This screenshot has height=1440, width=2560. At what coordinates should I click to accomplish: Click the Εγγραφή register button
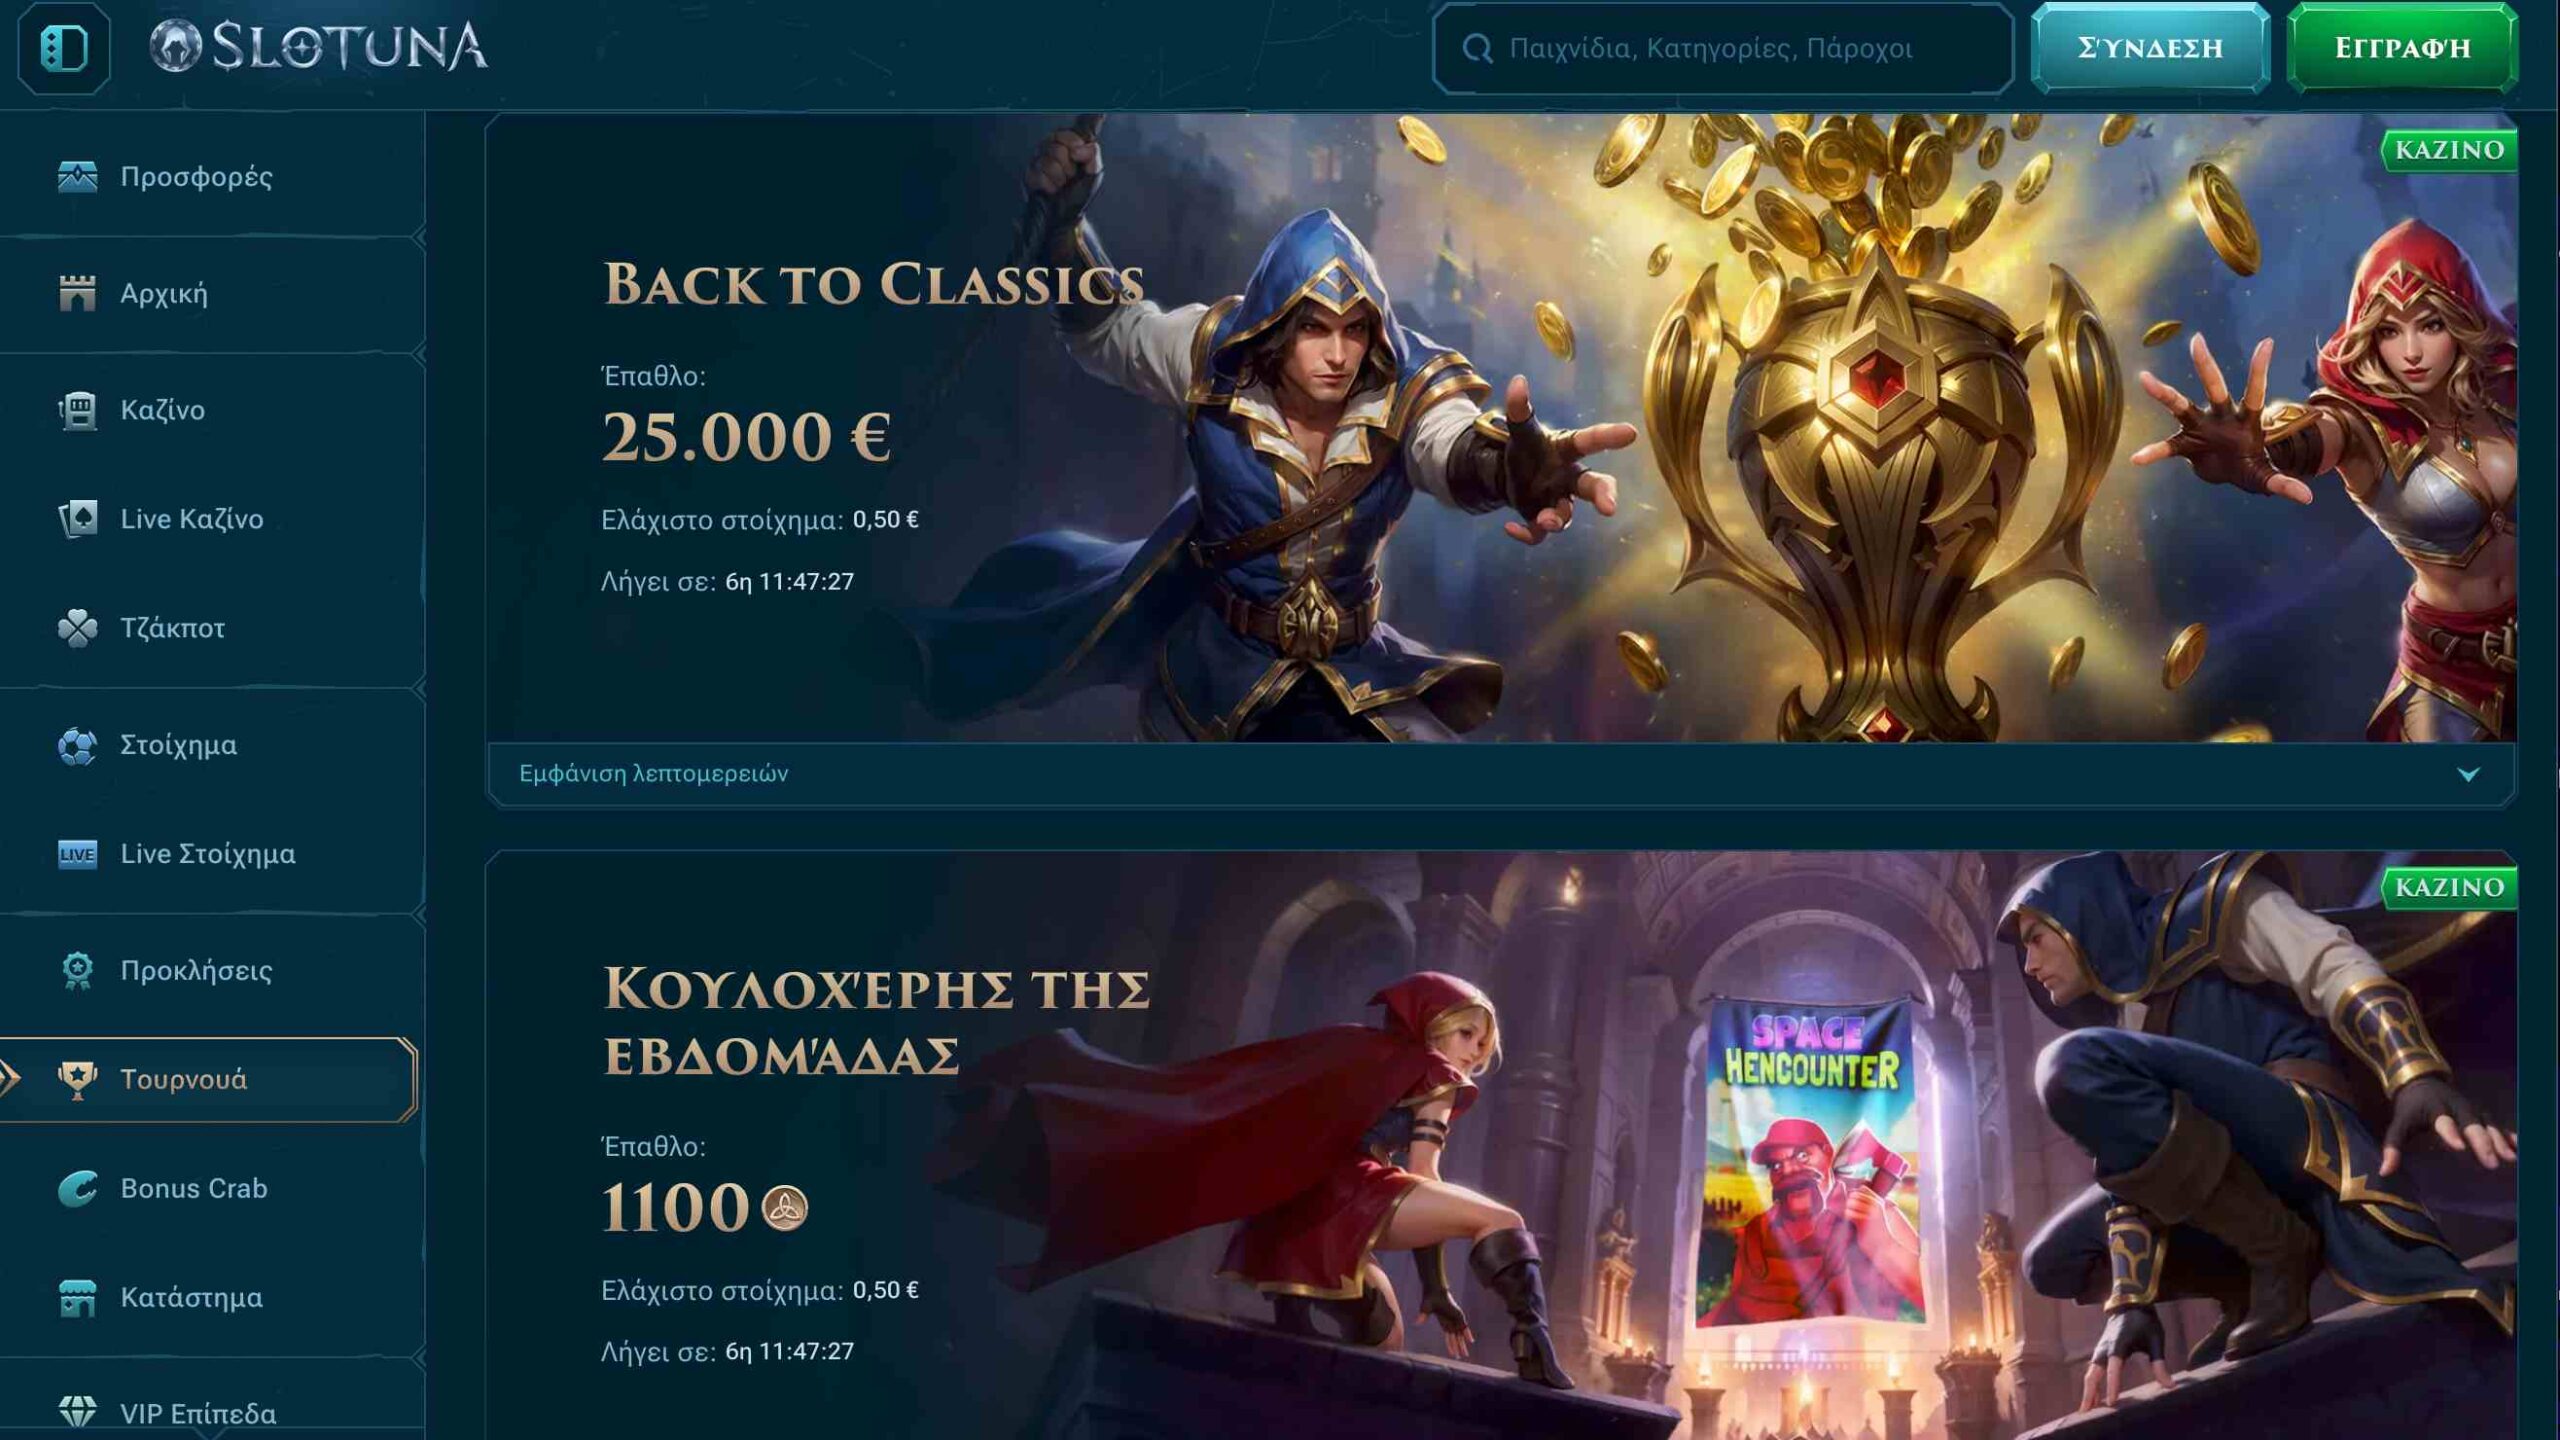click(2402, 48)
